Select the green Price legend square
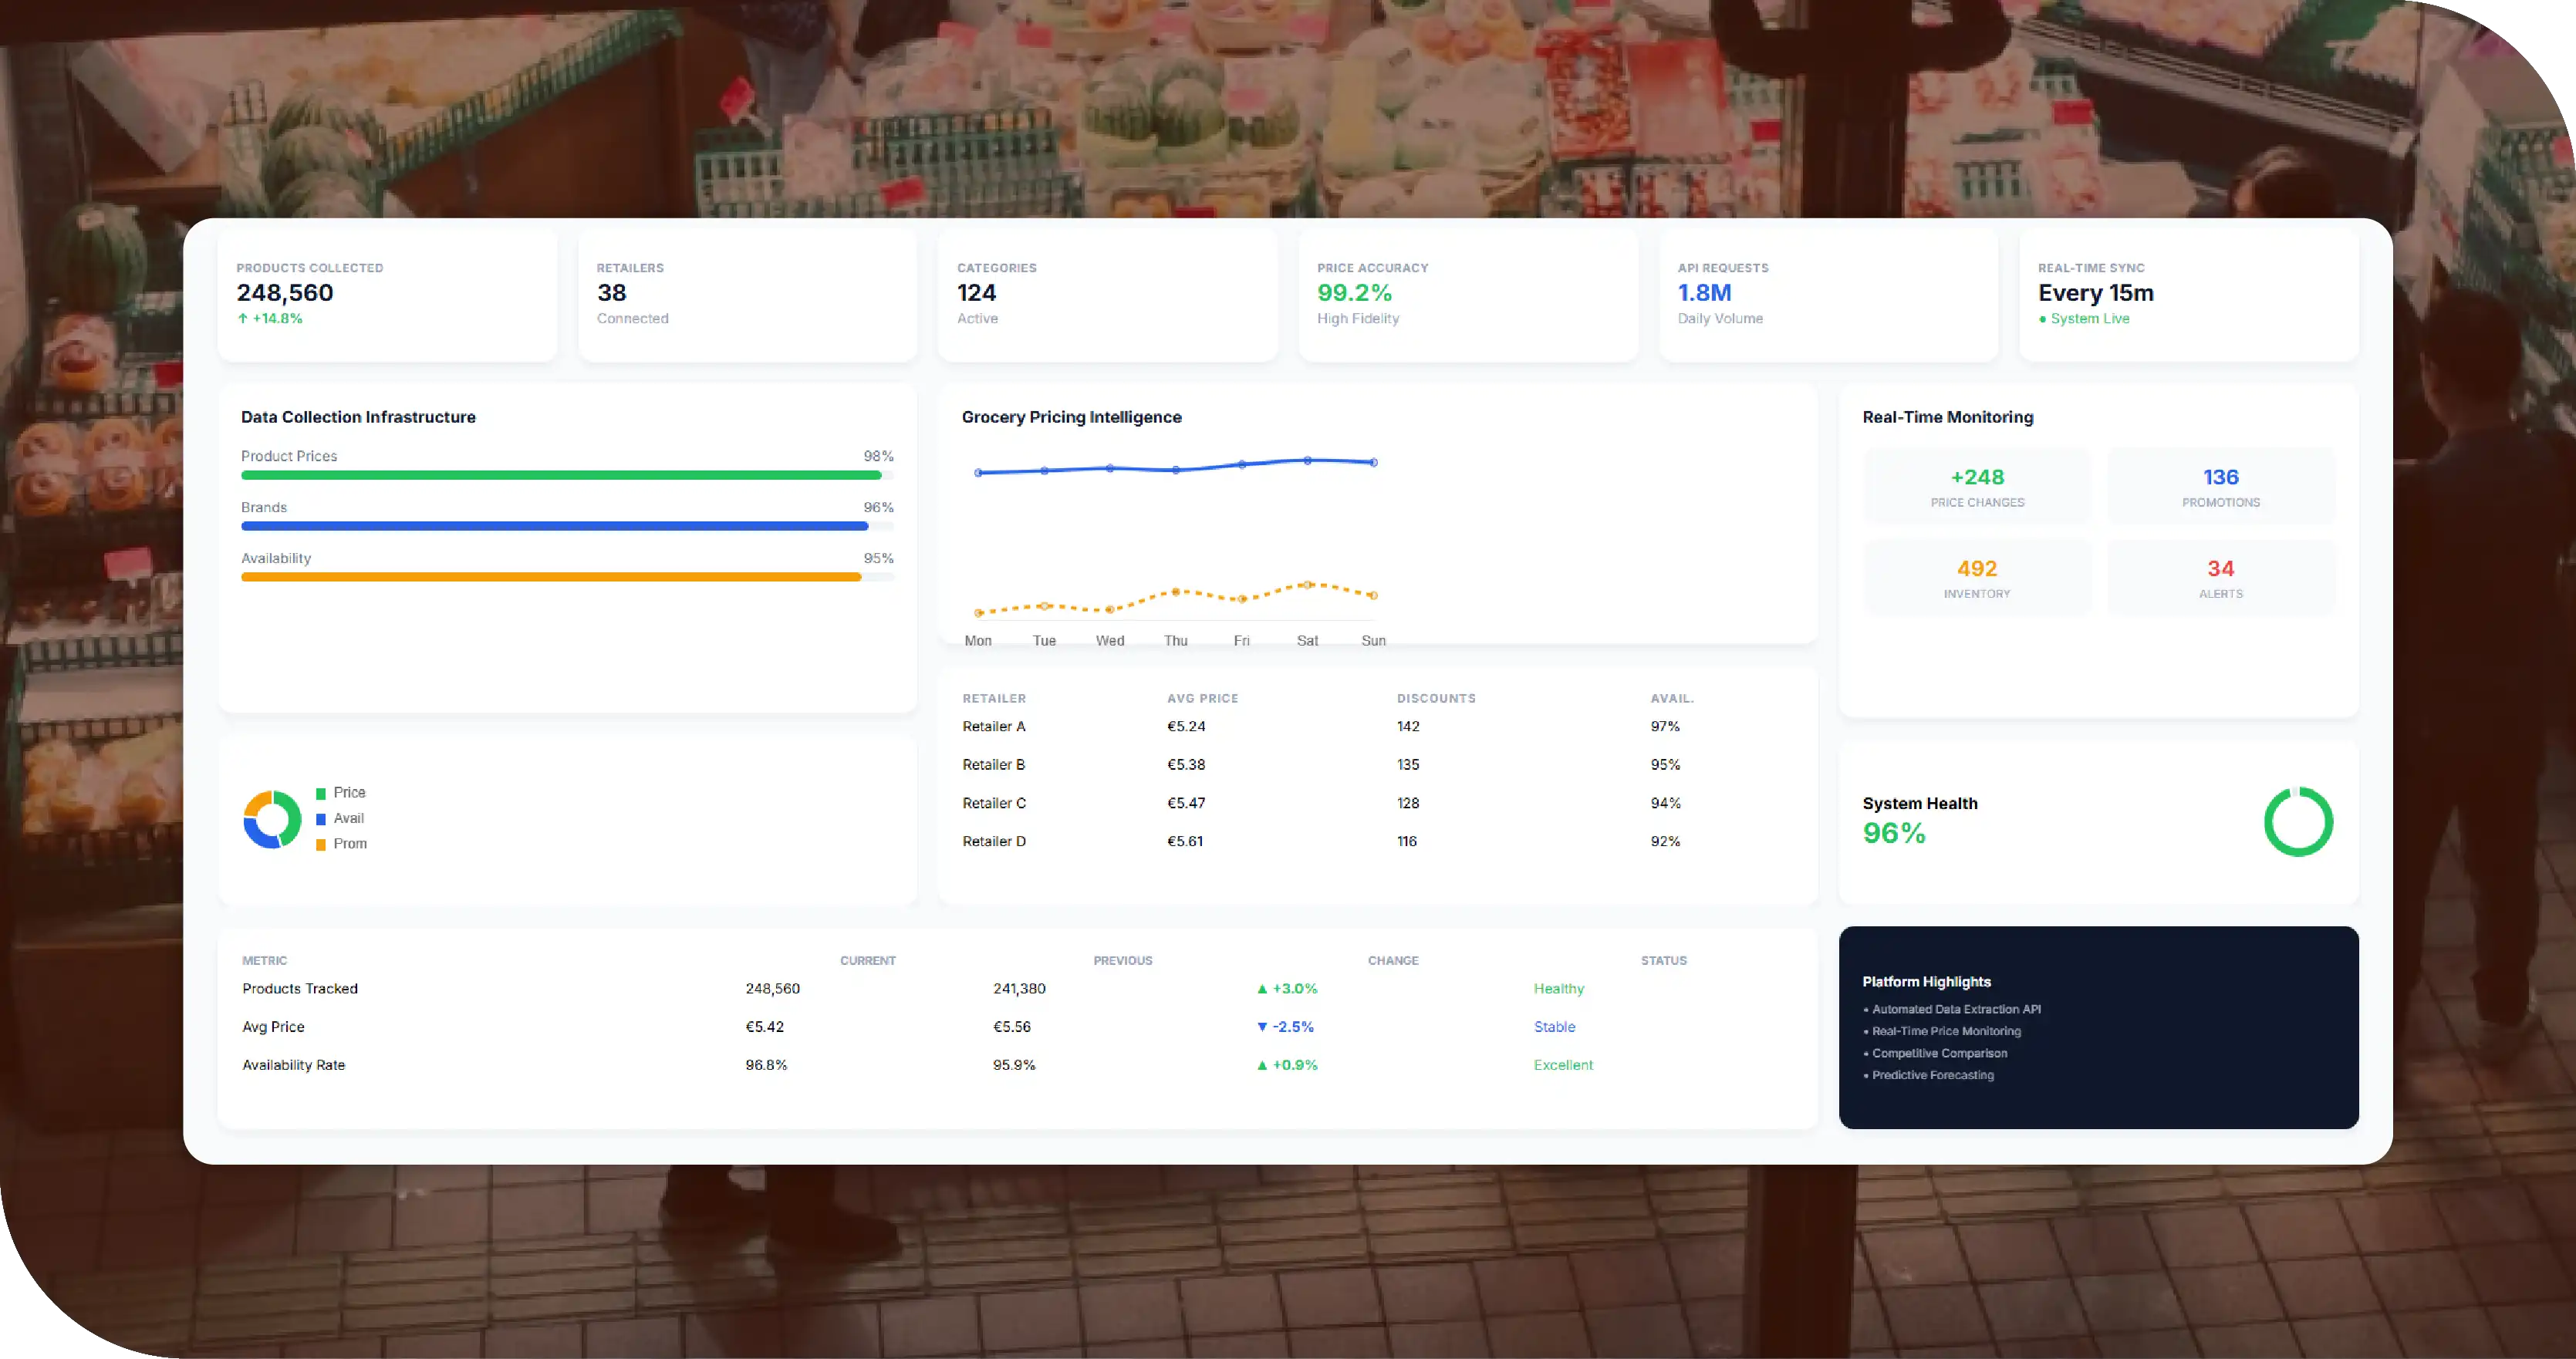 (x=321, y=793)
